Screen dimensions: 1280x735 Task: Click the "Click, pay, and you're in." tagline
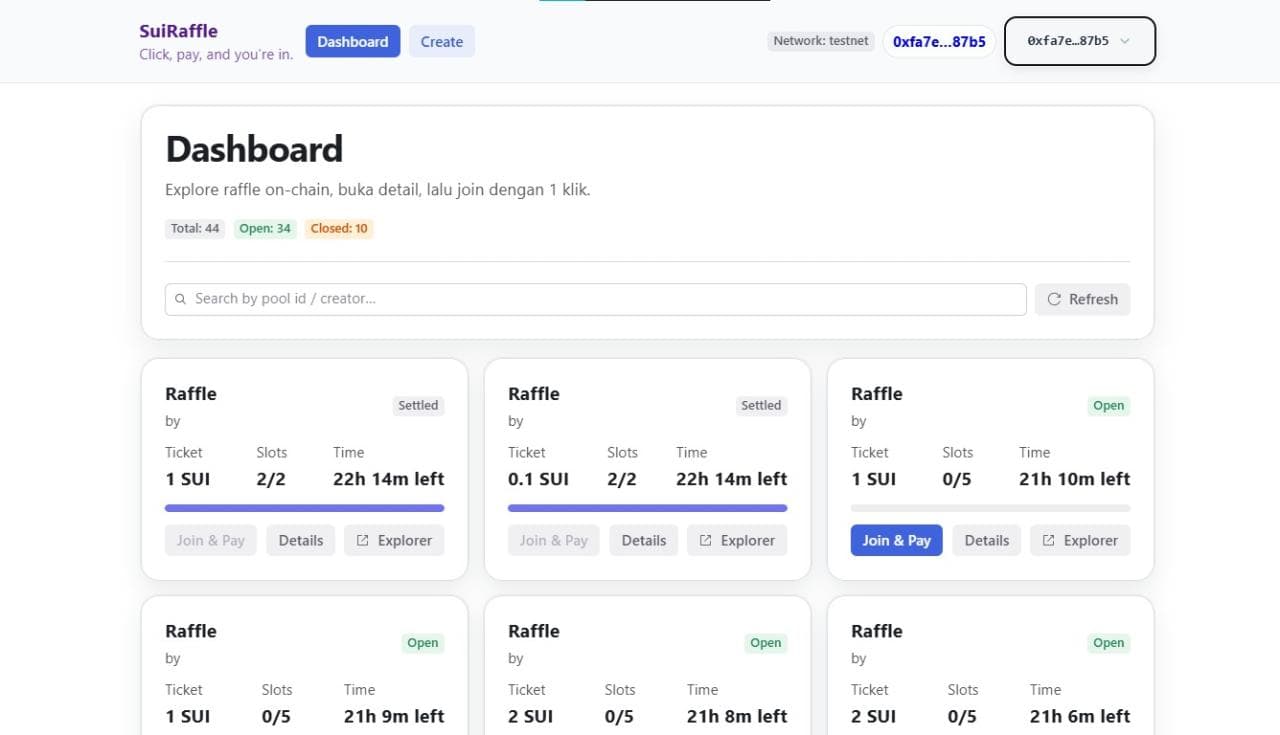click(216, 54)
